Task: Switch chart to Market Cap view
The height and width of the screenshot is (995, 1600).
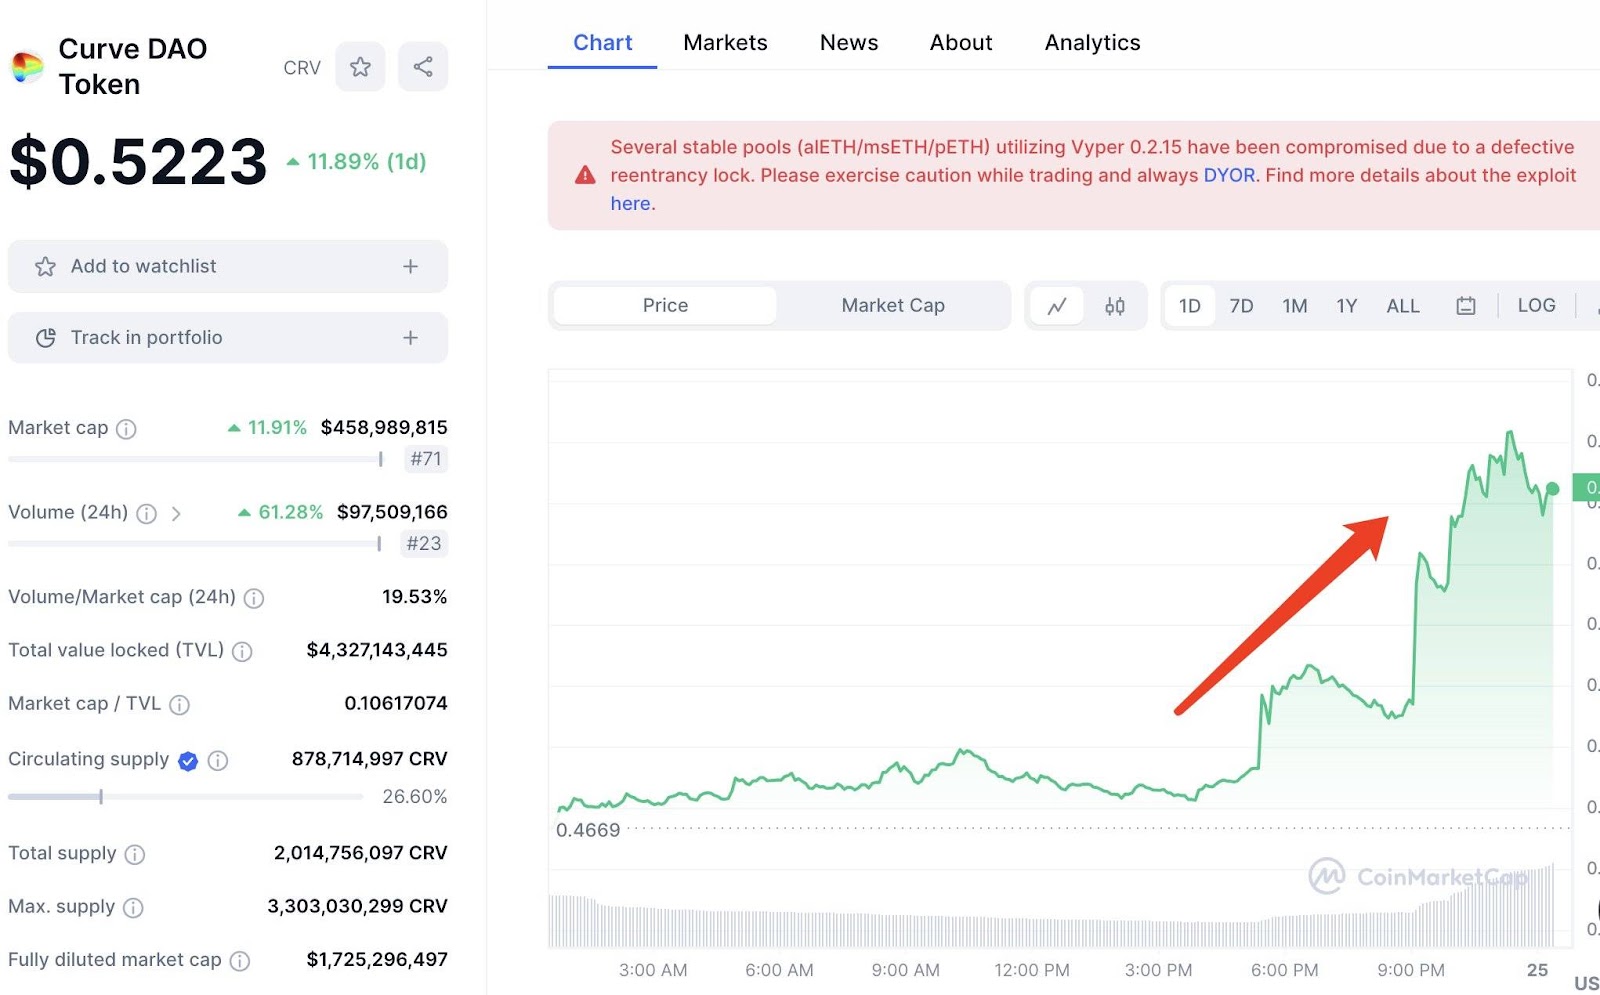Action: (x=893, y=306)
